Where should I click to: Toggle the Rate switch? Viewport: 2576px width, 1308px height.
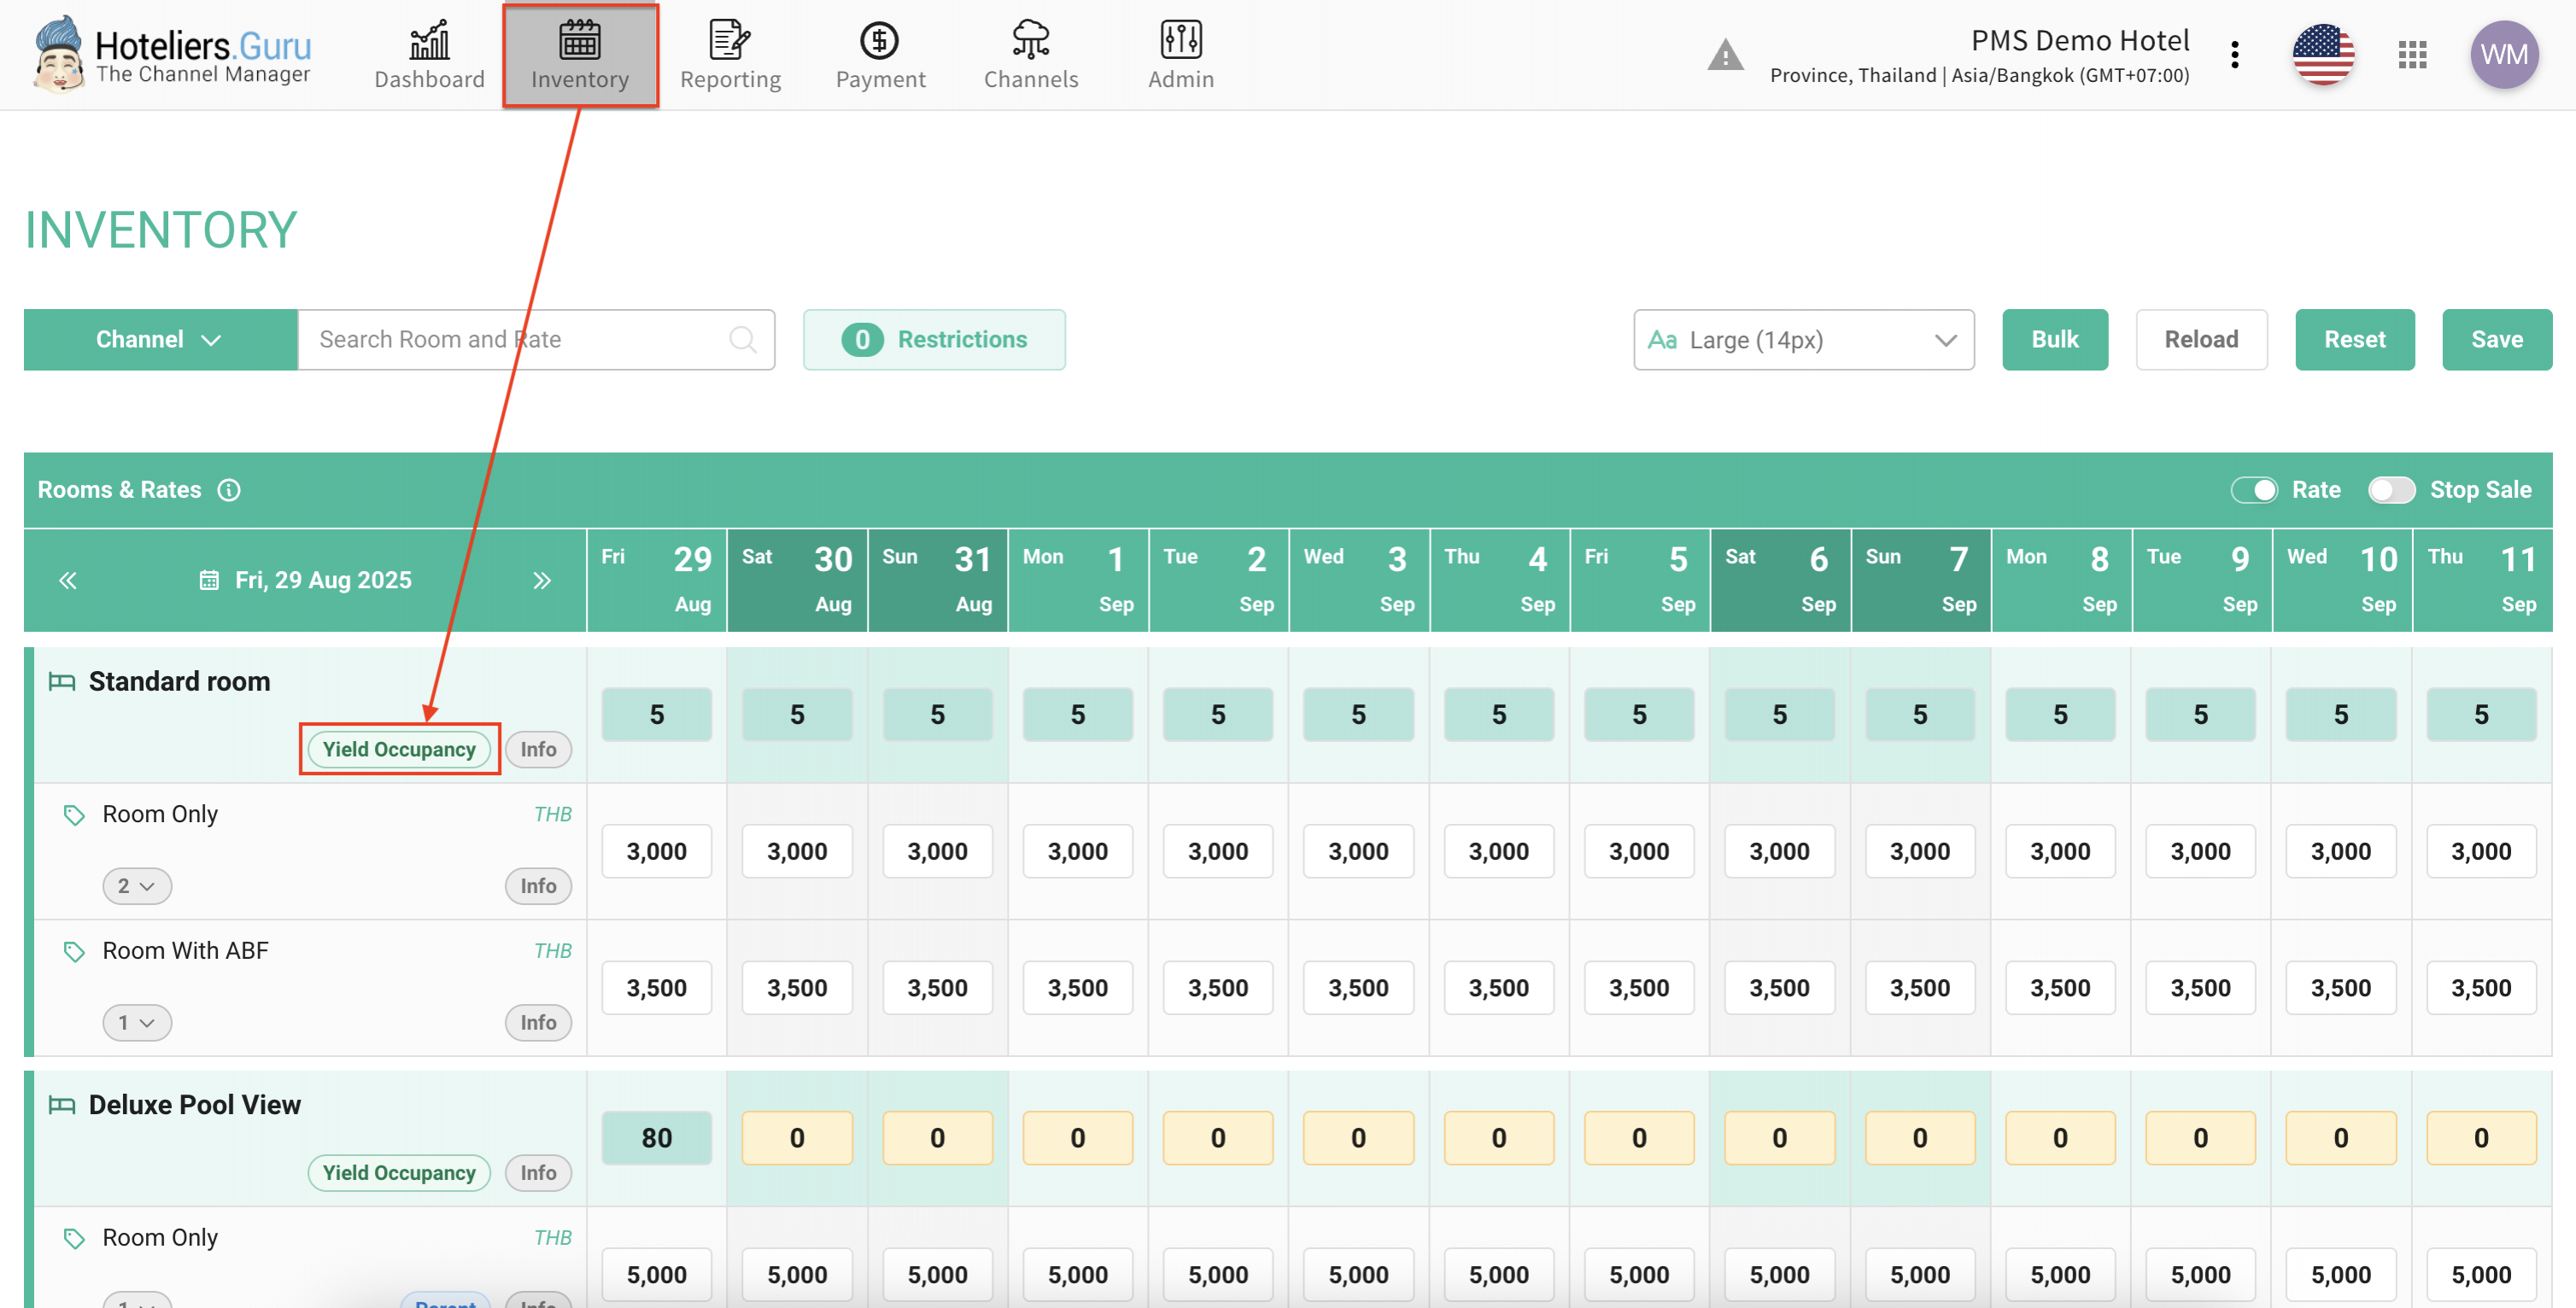[x=2254, y=490]
